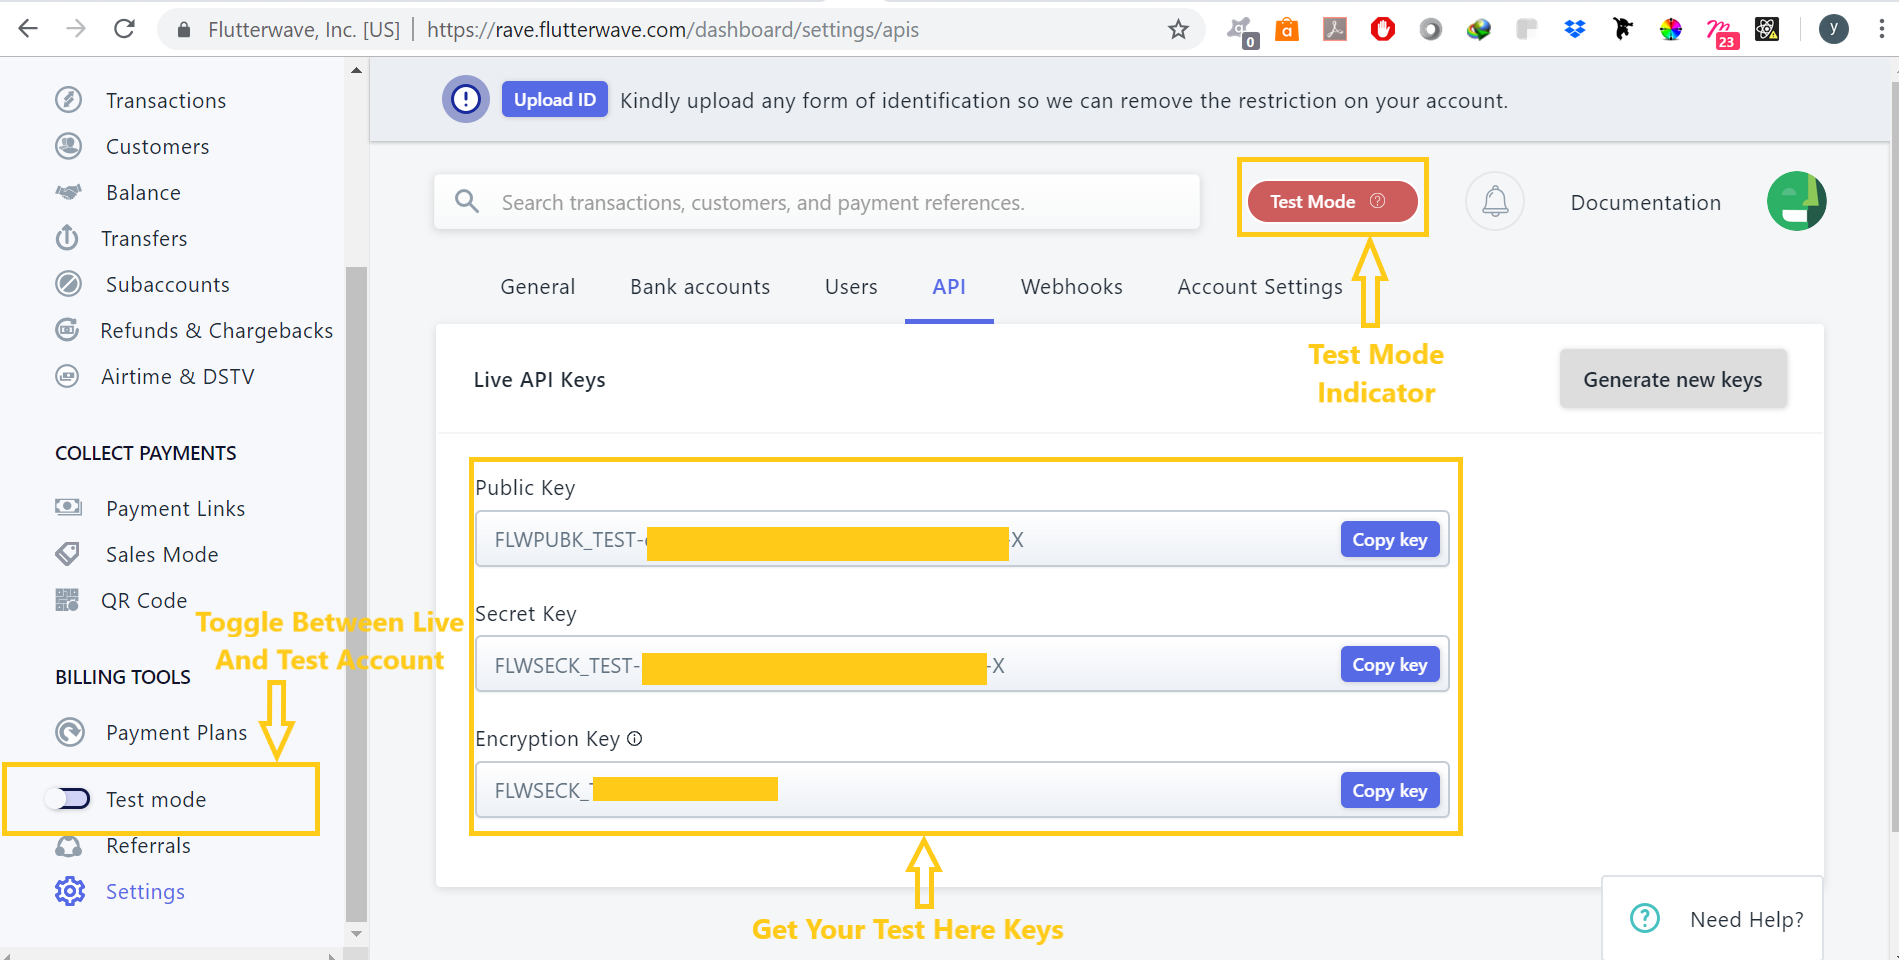Viewport: 1899px width, 960px height.
Task: Click the browser back arrow
Action: (28, 29)
